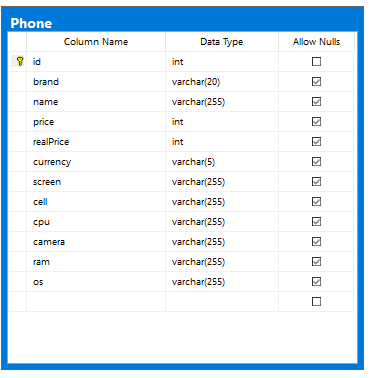Uncheck Allow Nulls for currency
Image resolution: width=371 pixels, height=378 pixels.
tap(316, 161)
